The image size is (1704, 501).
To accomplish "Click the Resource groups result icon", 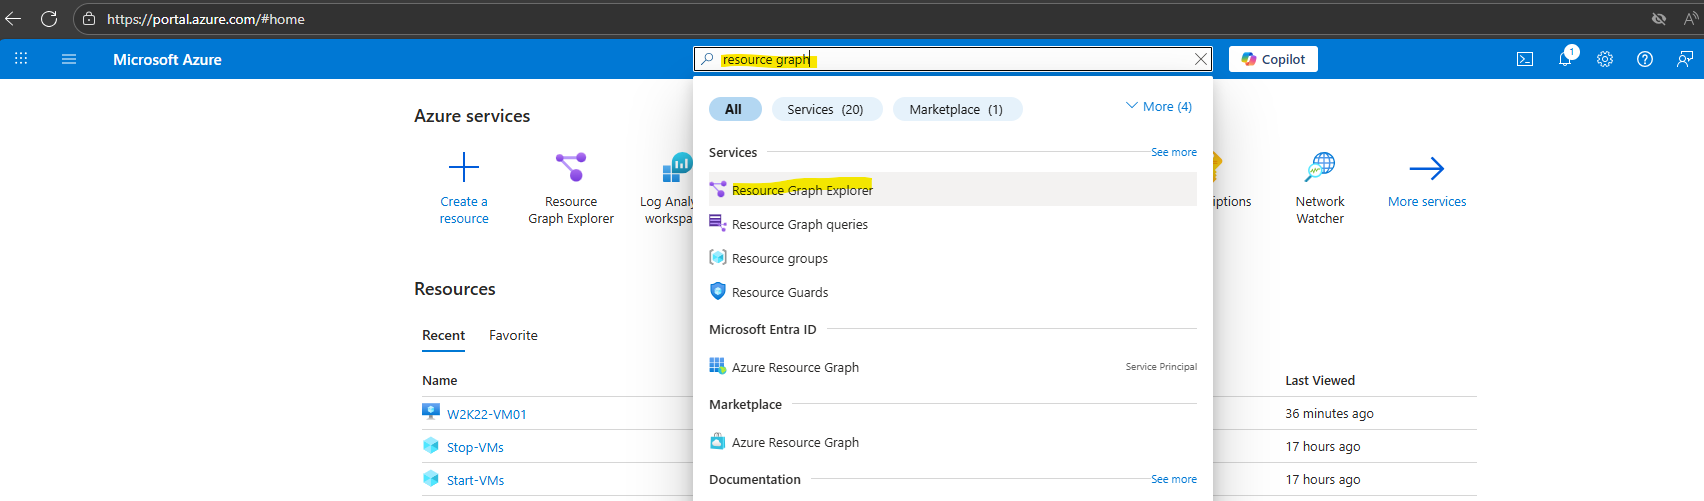I will click(x=718, y=257).
